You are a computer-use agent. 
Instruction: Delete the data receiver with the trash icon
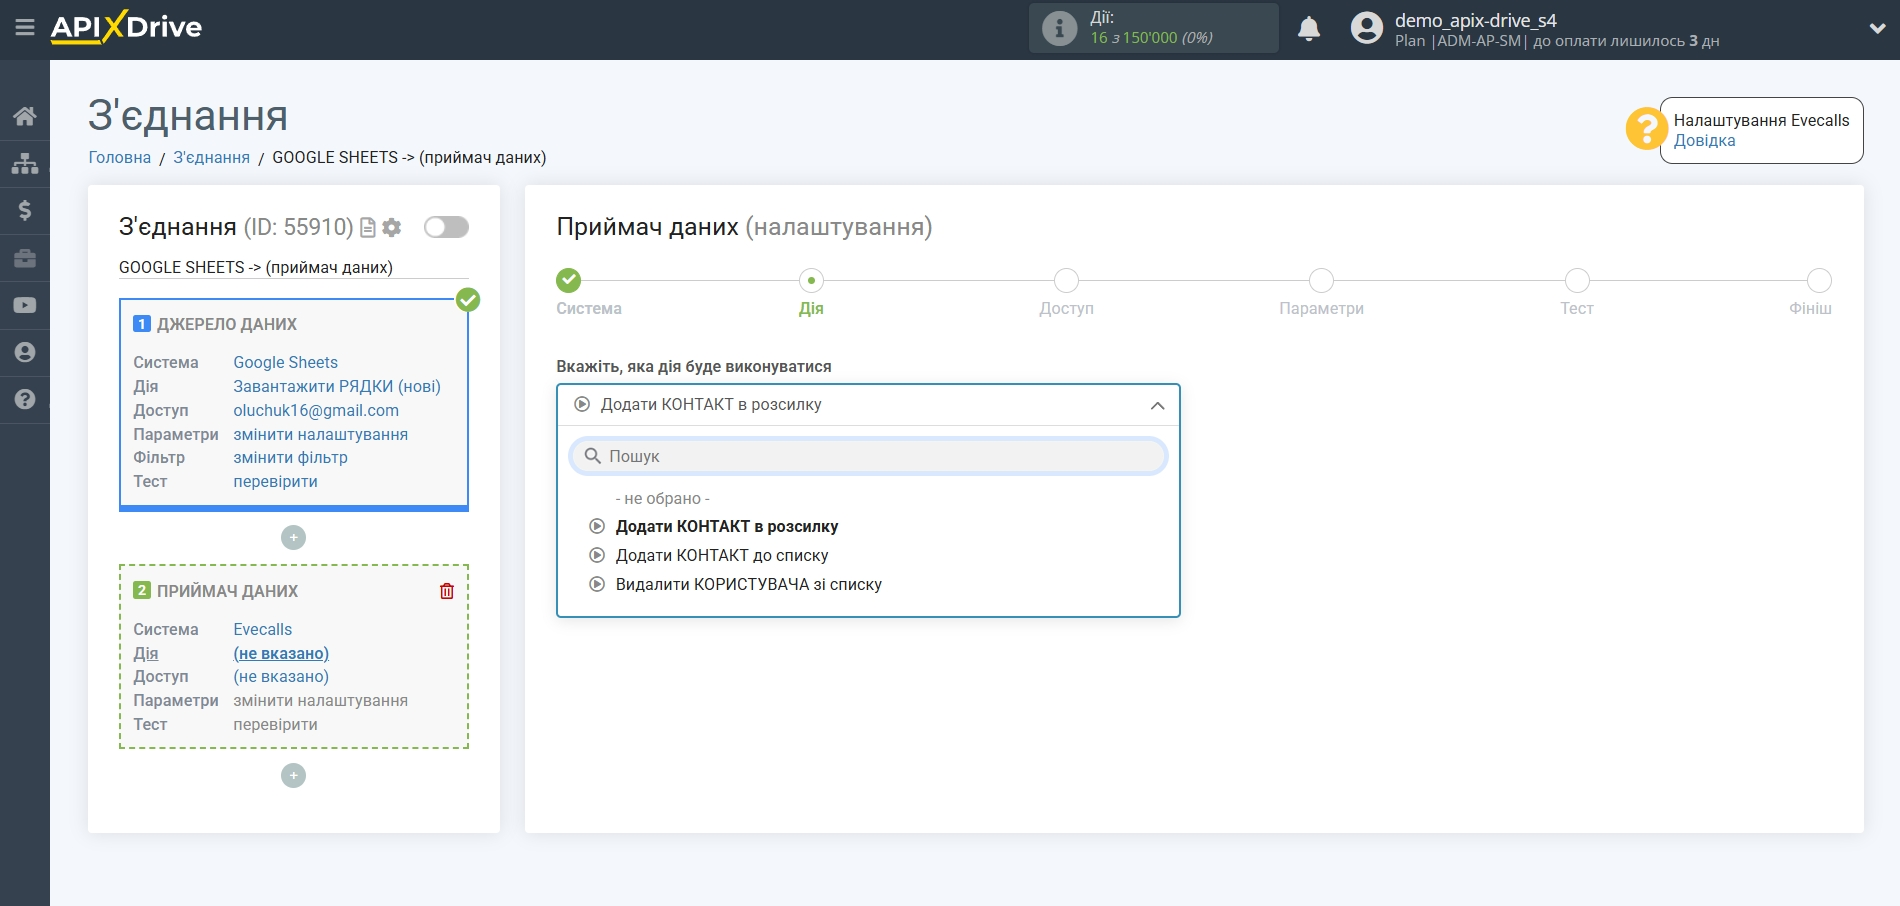pos(447,591)
